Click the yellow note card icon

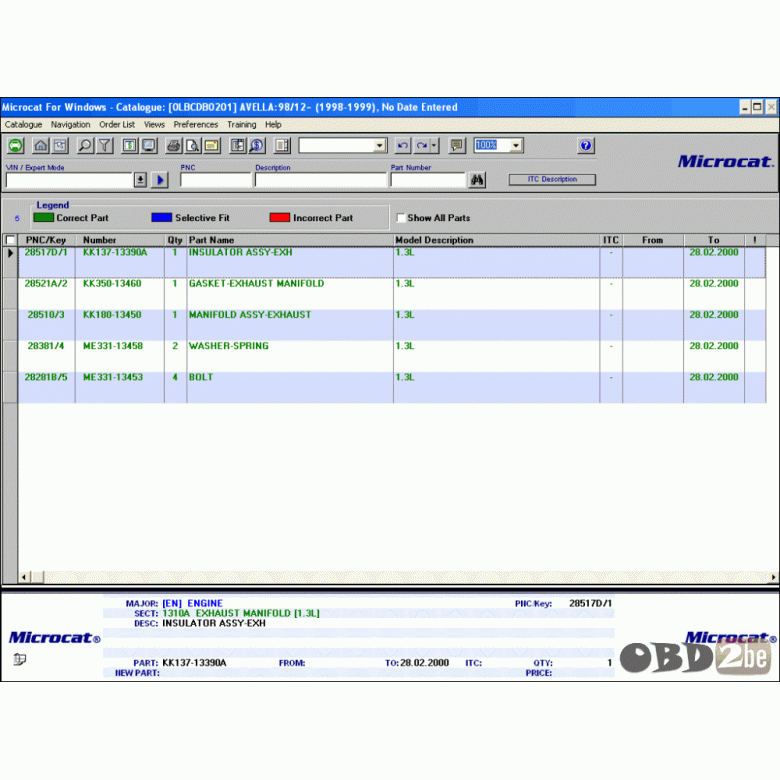click(212, 146)
